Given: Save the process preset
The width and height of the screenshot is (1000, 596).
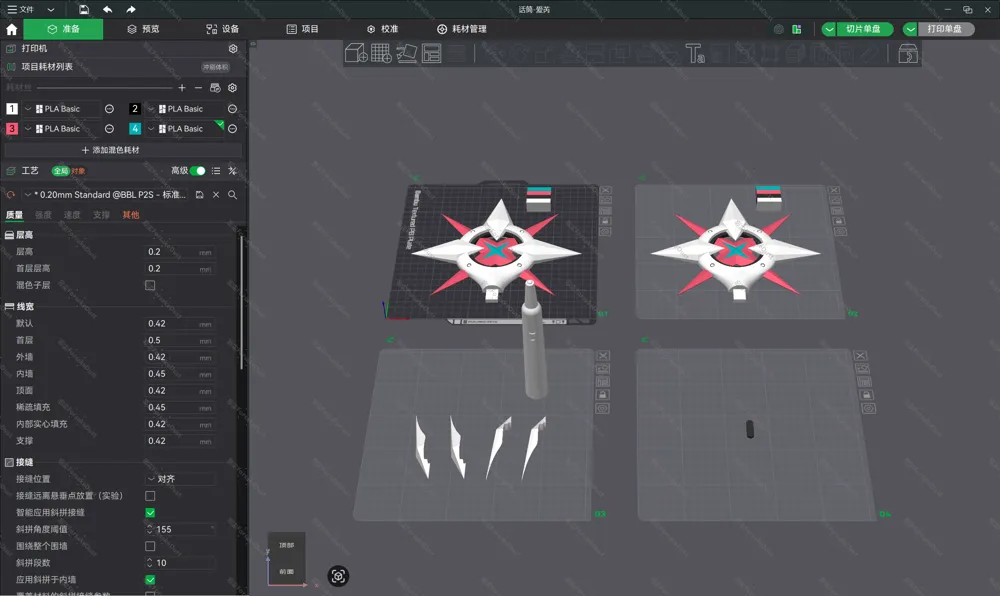Looking at the screenshot, I should [200, 195].
